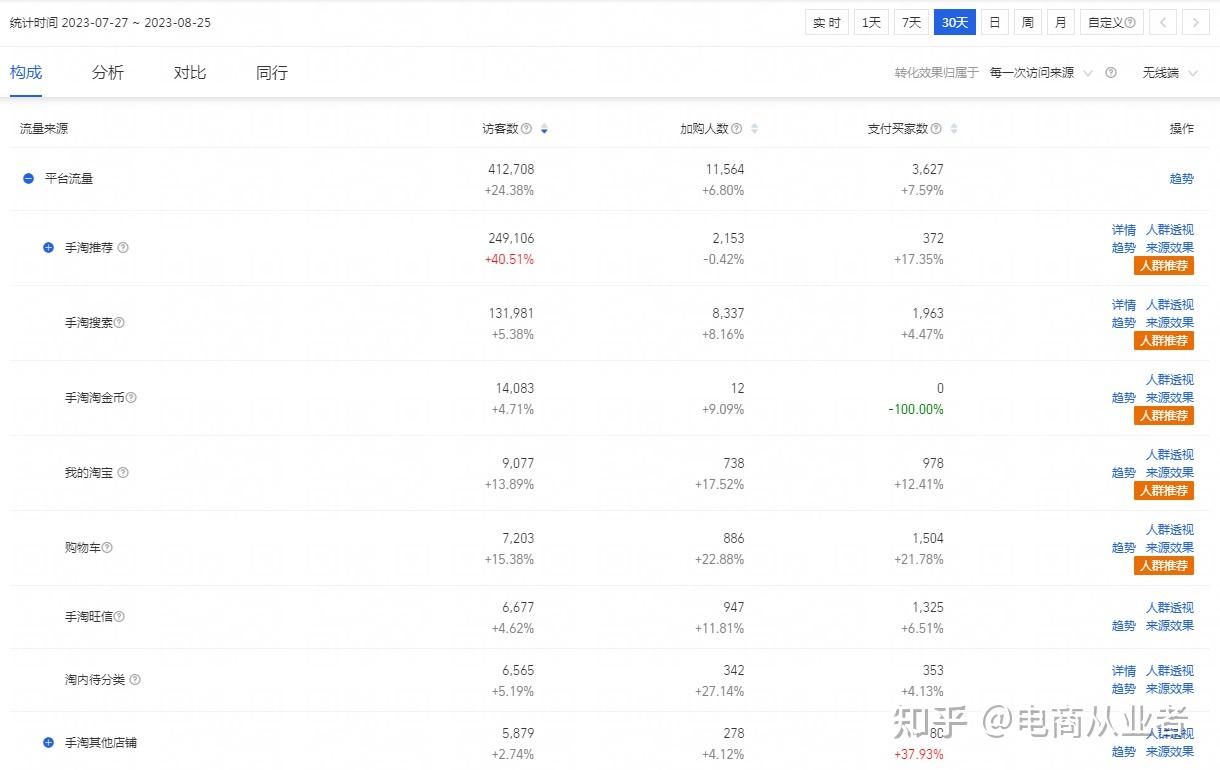This screenshot has height=770, width=1220.
Task: Show help icon next to 手淘搜索
Action: tap(119, 322)
